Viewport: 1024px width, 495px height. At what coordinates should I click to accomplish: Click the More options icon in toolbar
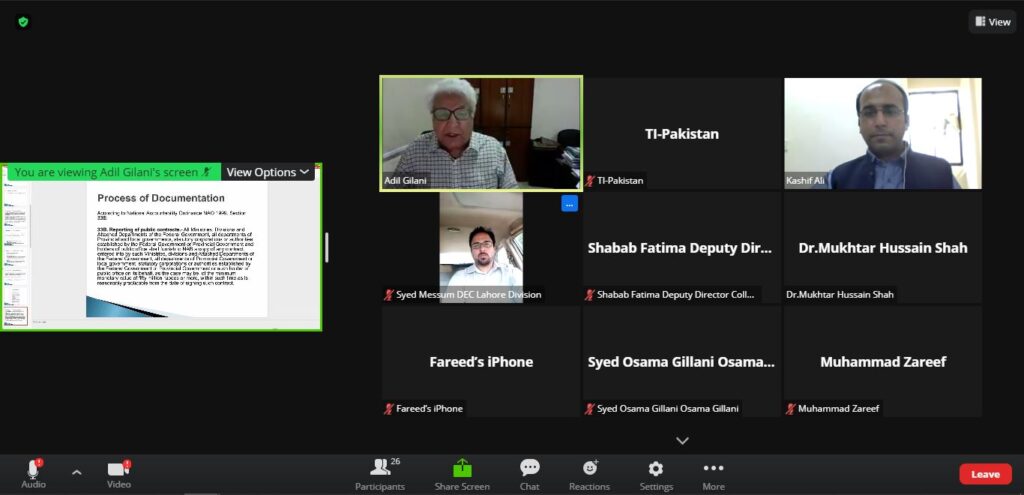coord(713,468)
